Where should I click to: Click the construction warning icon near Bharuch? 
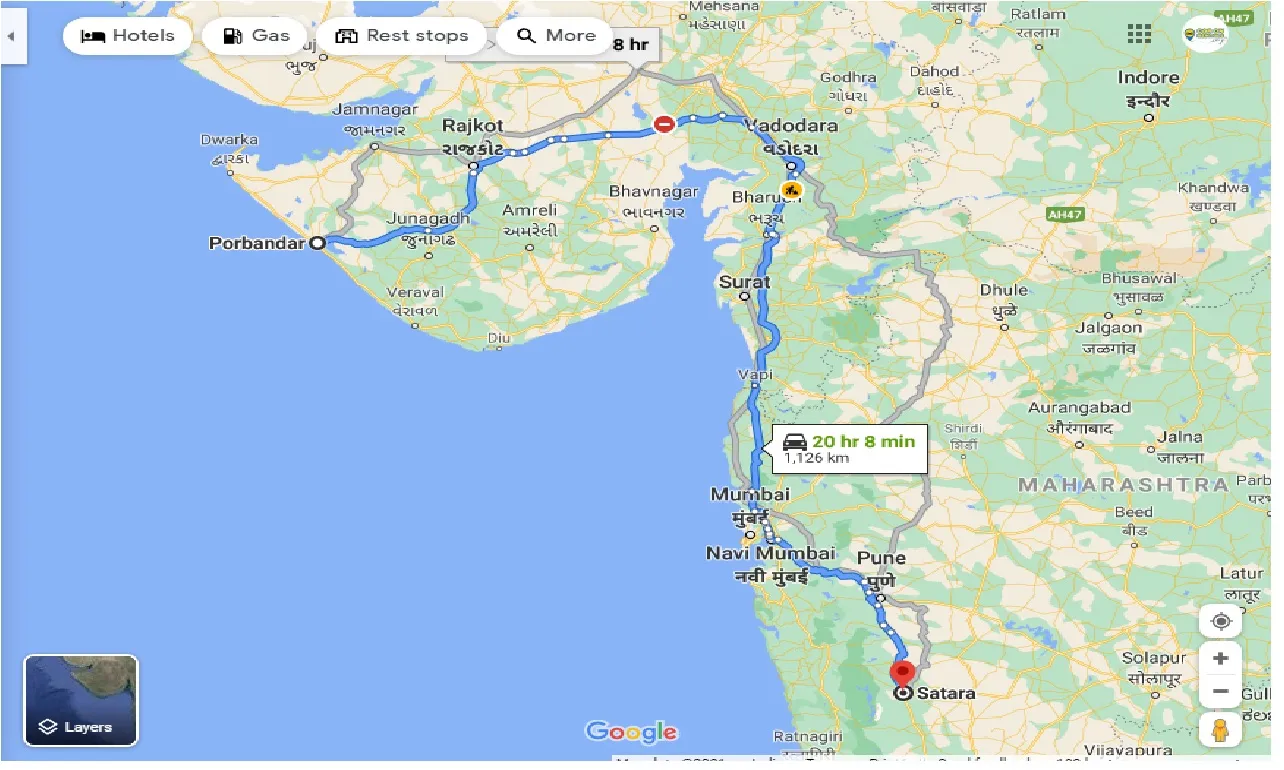click(792, 188)
